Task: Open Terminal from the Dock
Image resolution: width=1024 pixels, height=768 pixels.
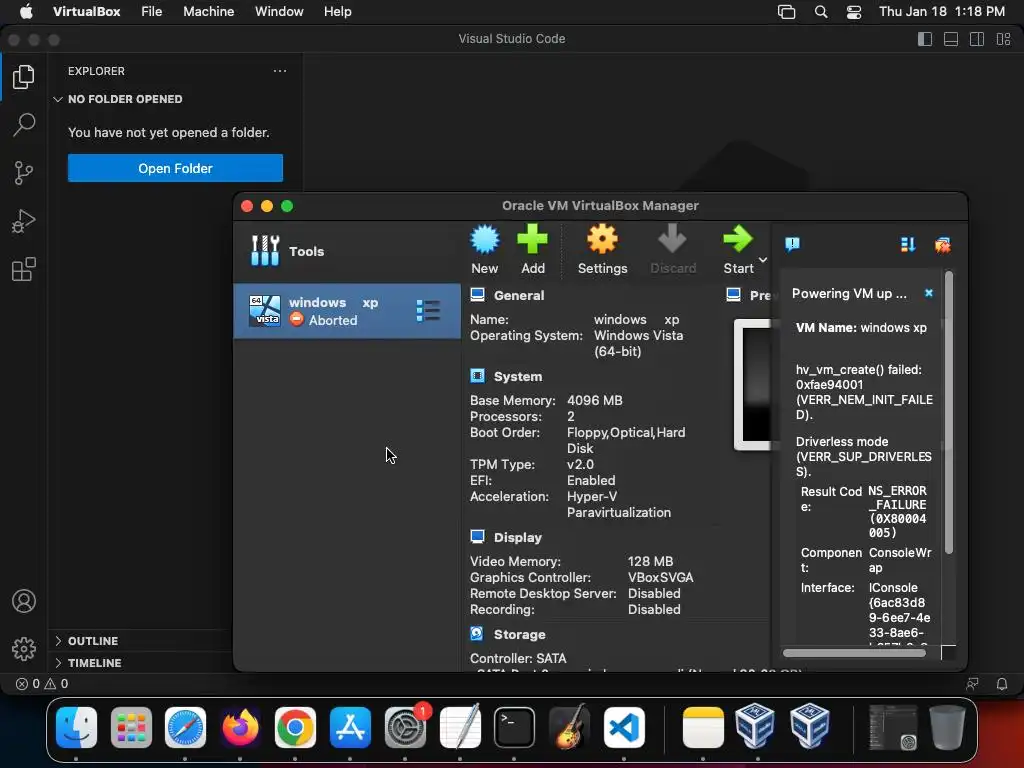Action: (x=514, y=727)
